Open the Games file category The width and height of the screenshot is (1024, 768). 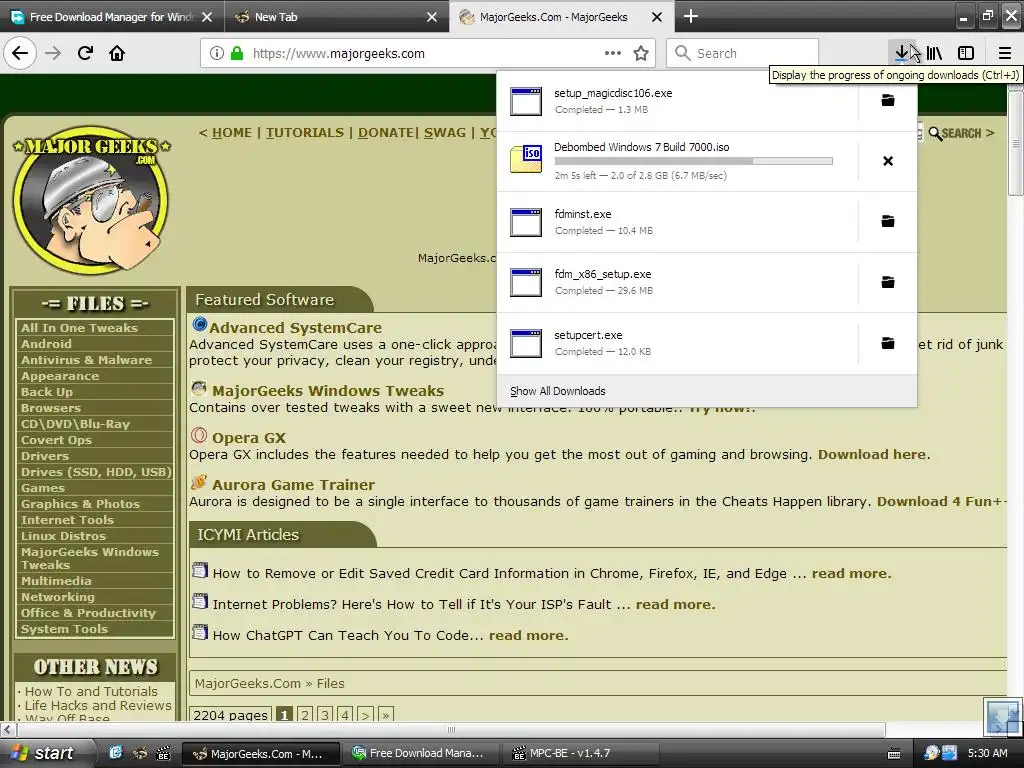click(42, 488)
